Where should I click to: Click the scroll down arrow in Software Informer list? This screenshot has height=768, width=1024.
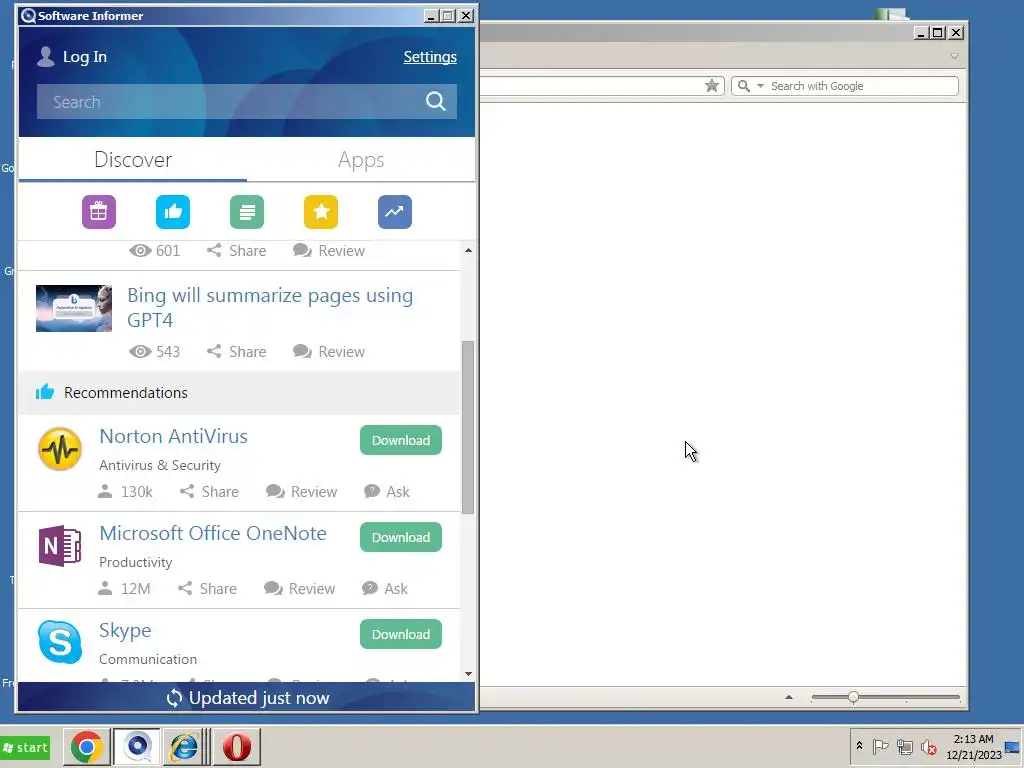click(468, 674)
